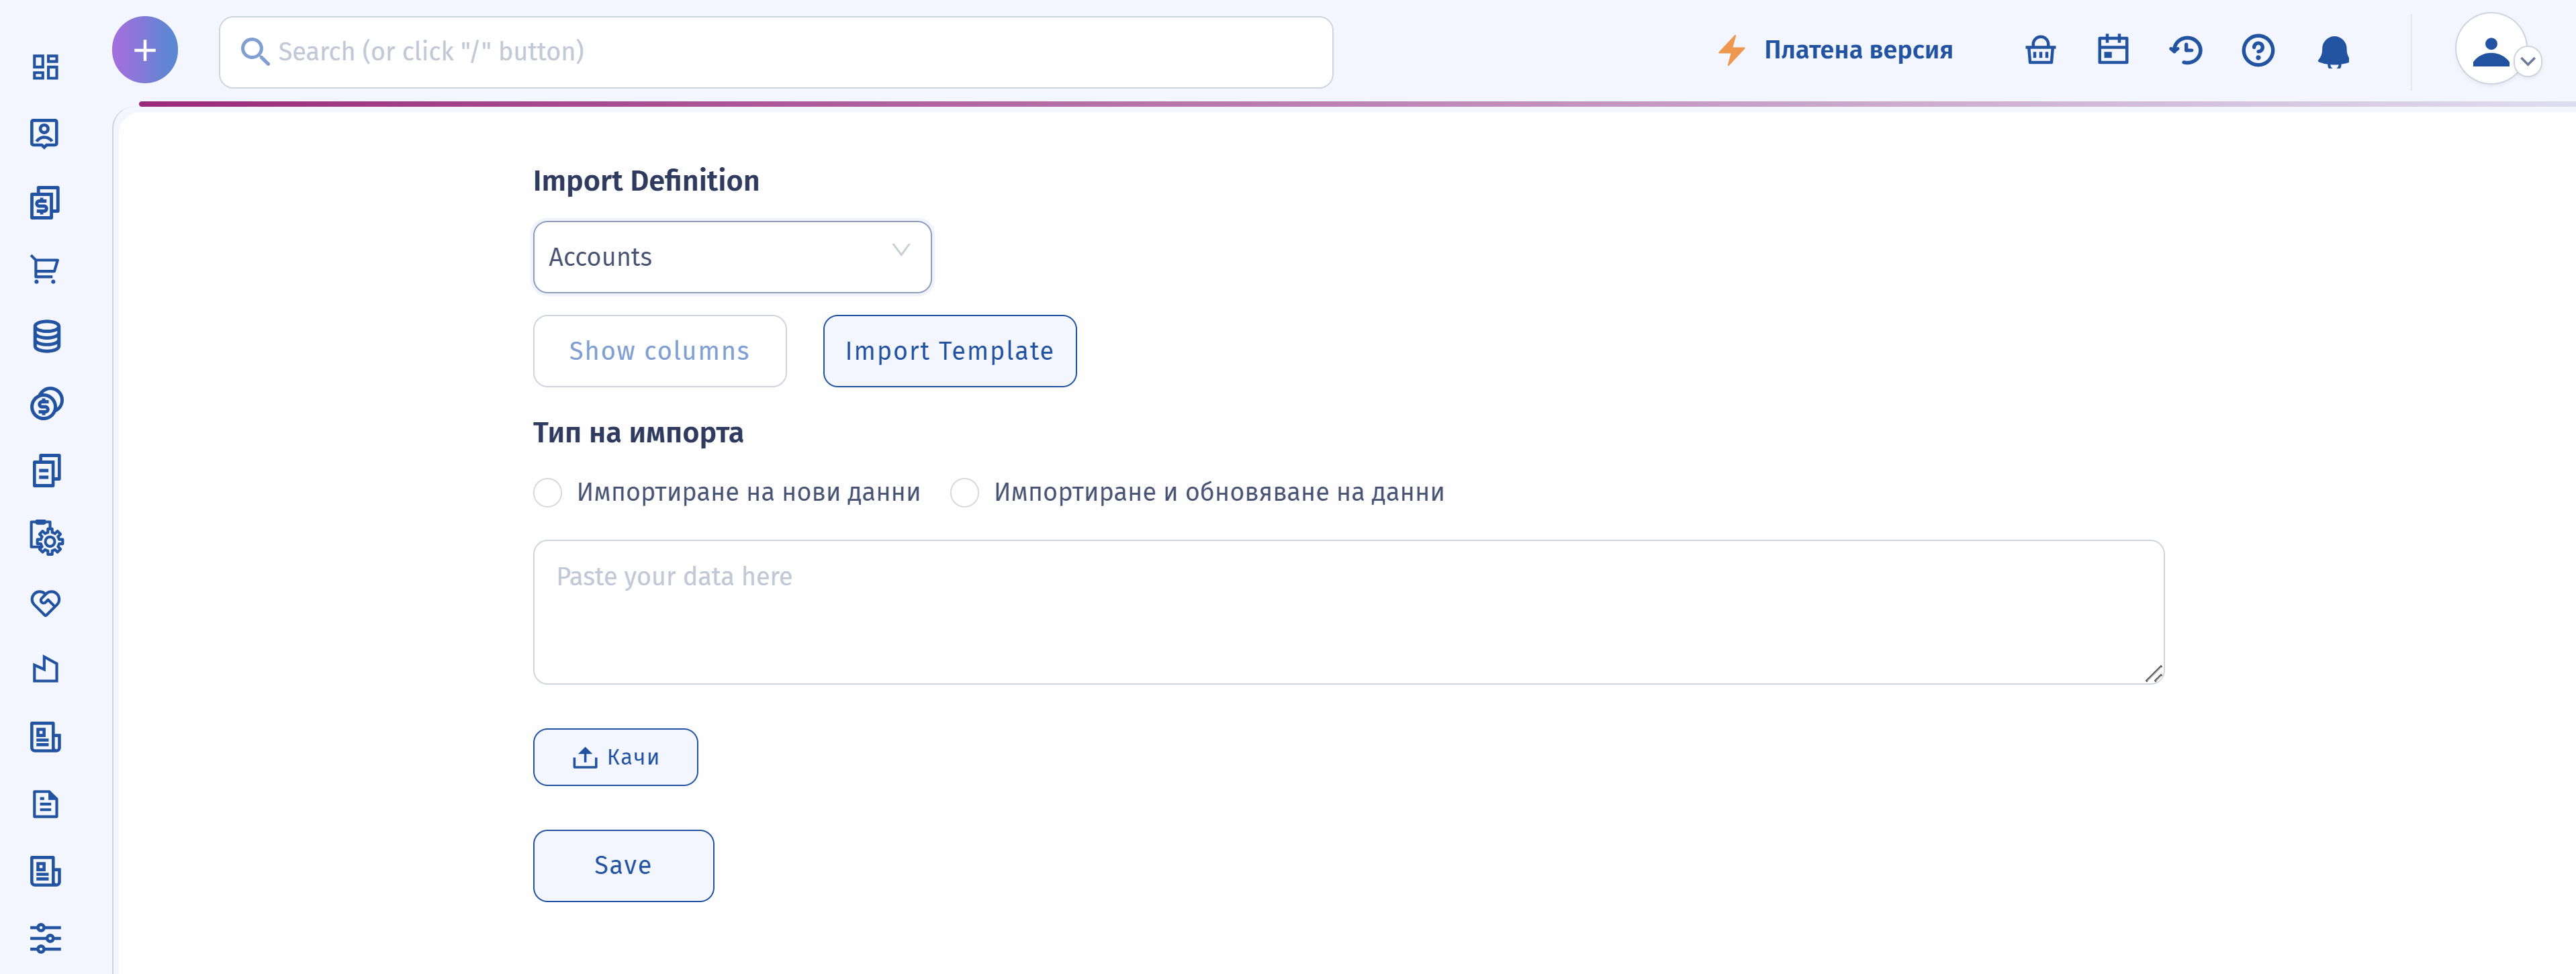The height and width of the screenshot is (974, 2576).
Task: Click the 'Тип на импорта' heading
Action: click(x=638, y=433)
